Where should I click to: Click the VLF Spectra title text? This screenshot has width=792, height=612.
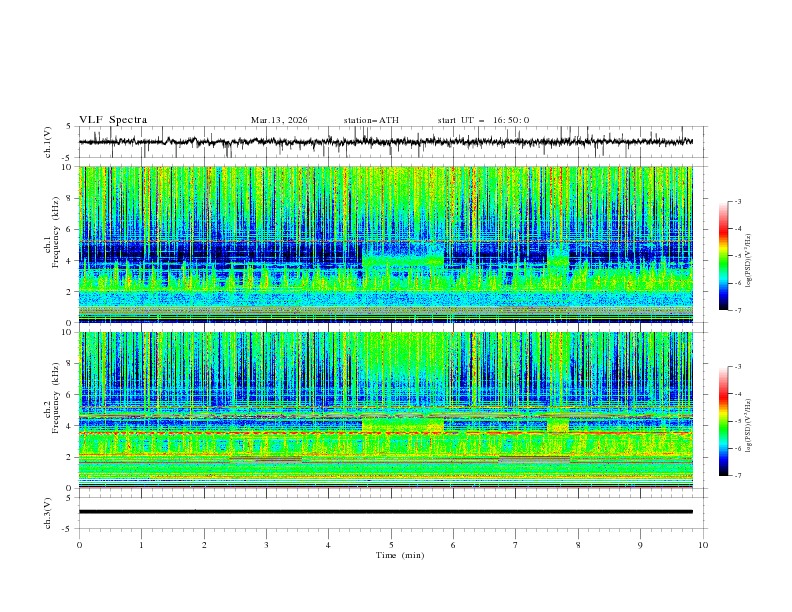tap(113, 120)
